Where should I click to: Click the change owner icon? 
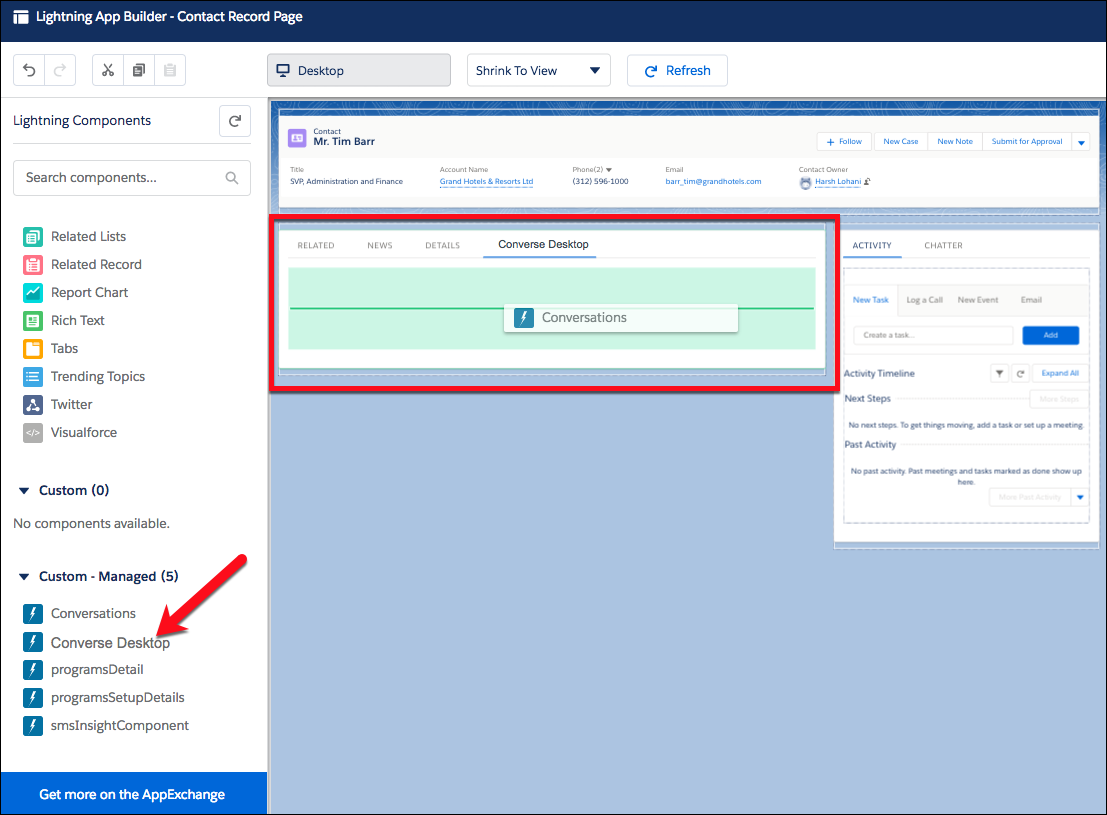tap(868, 182)
